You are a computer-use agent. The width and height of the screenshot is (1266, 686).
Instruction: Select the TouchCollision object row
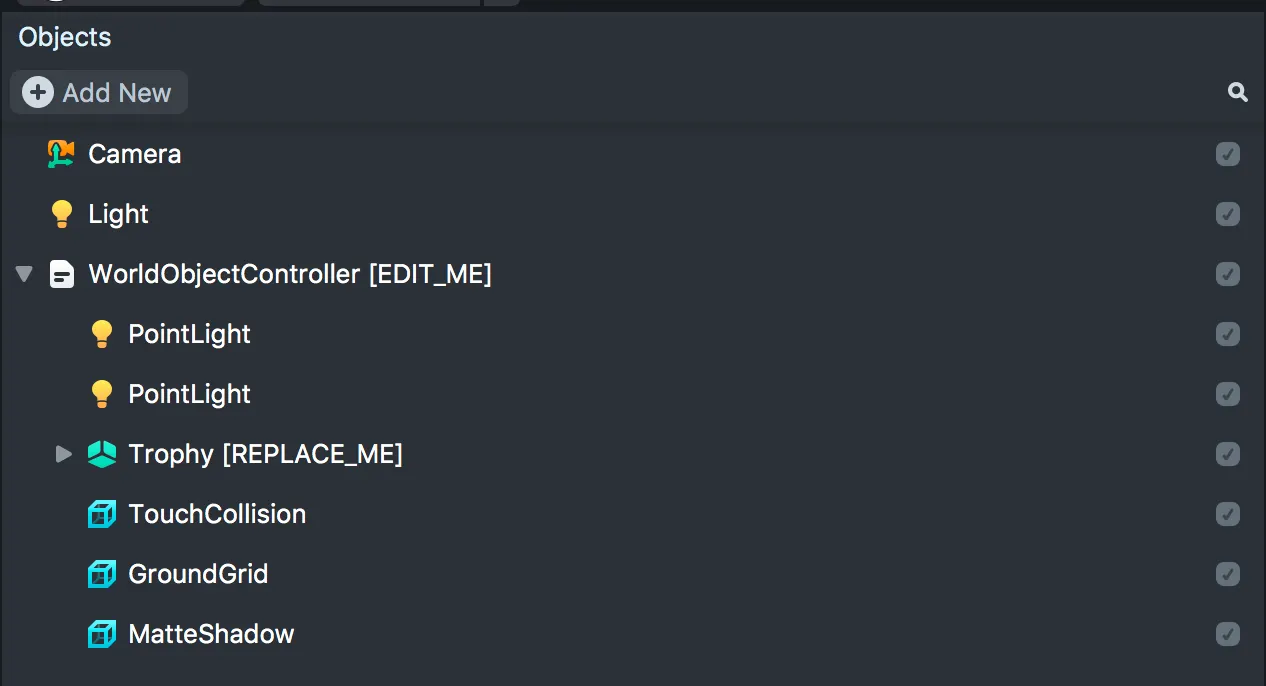click(217, 514)
